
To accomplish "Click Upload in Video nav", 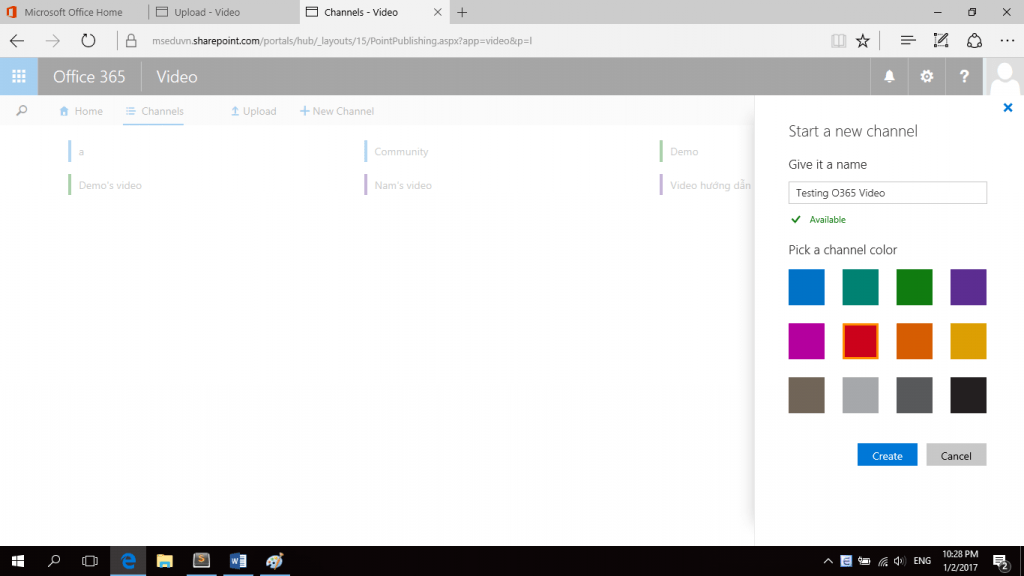I will (253, 111).
